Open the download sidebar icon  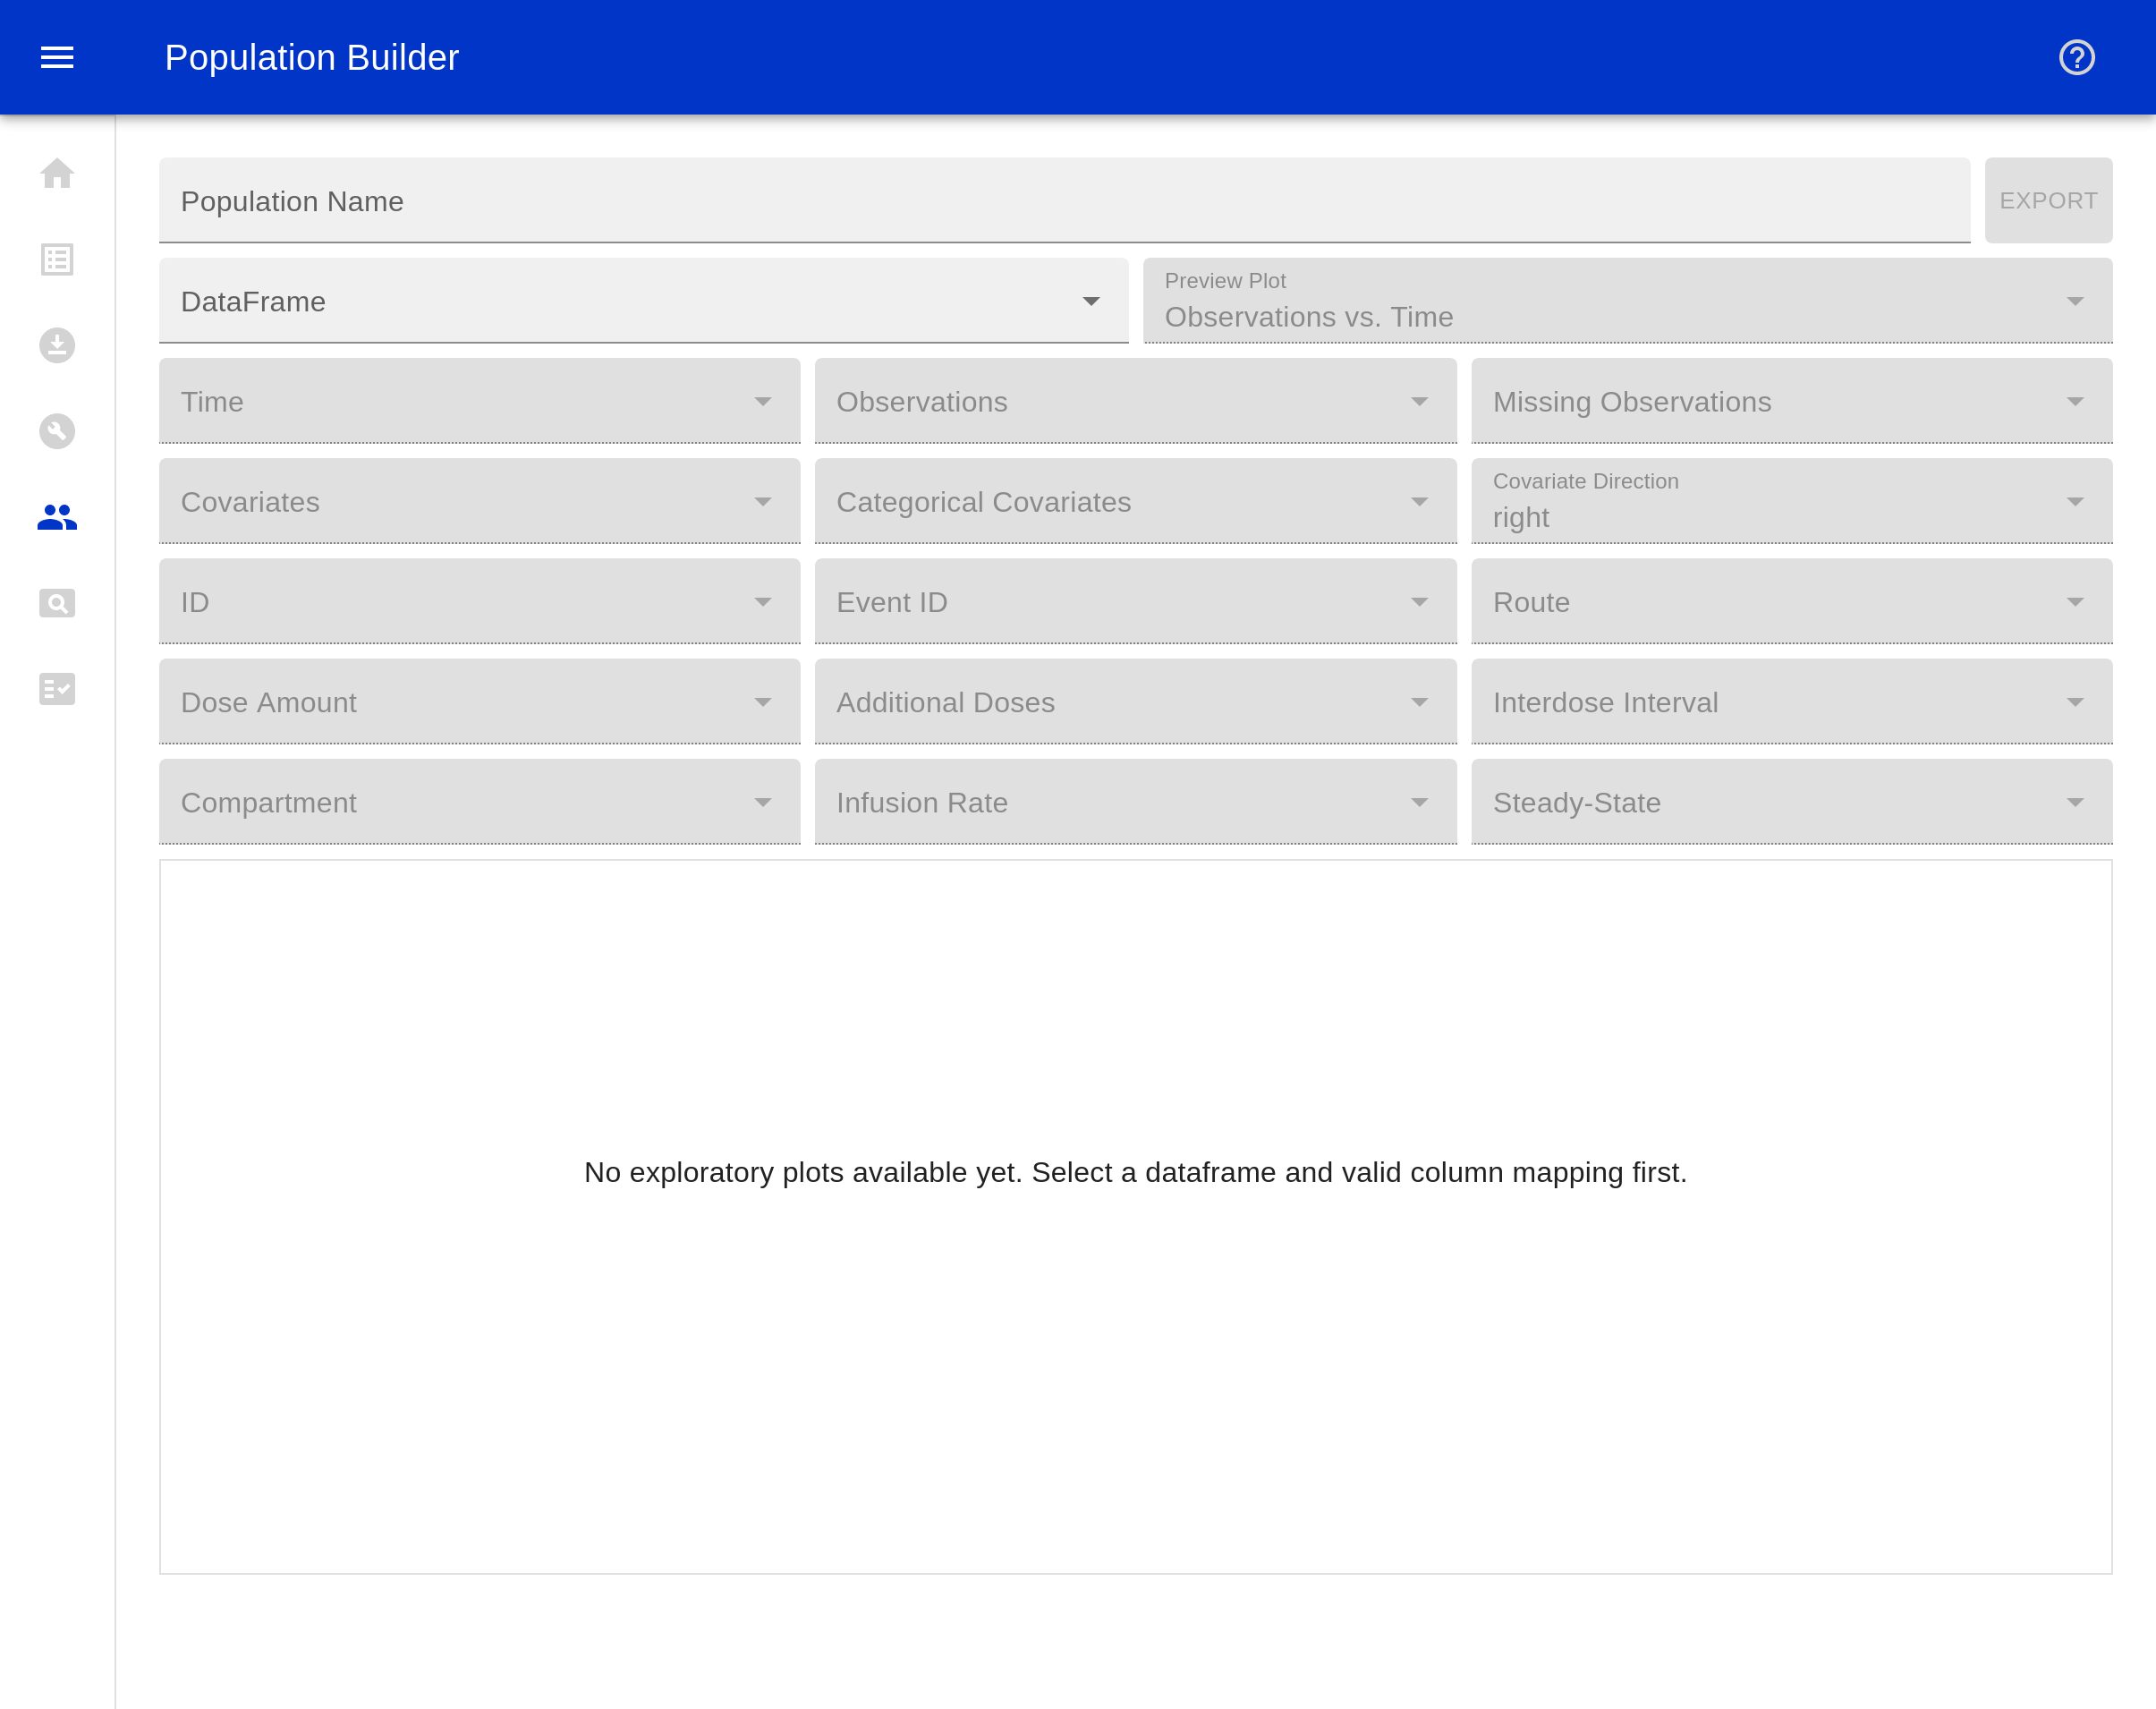(x=57, y=345)
